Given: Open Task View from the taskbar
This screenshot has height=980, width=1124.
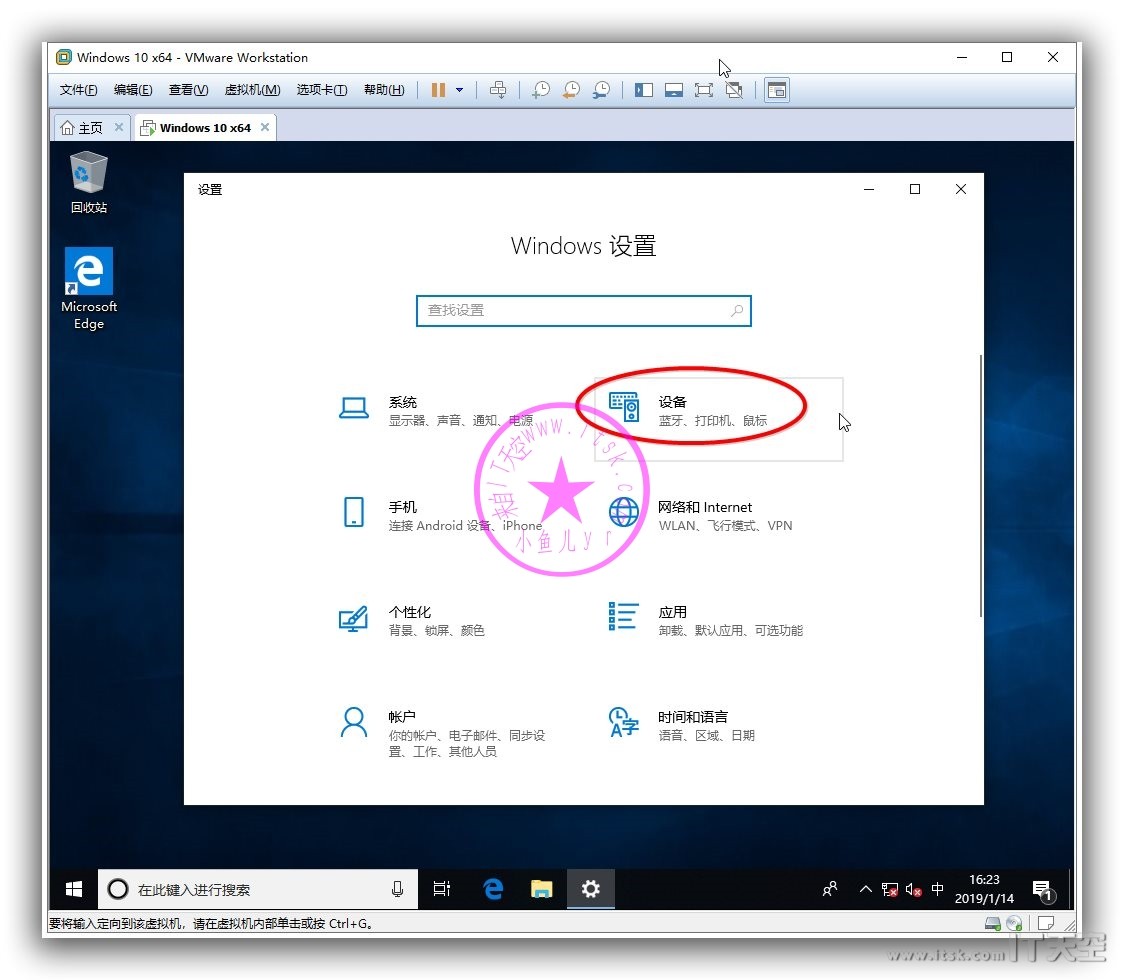Looking at the screenshot, I should [x=442, y=890].
